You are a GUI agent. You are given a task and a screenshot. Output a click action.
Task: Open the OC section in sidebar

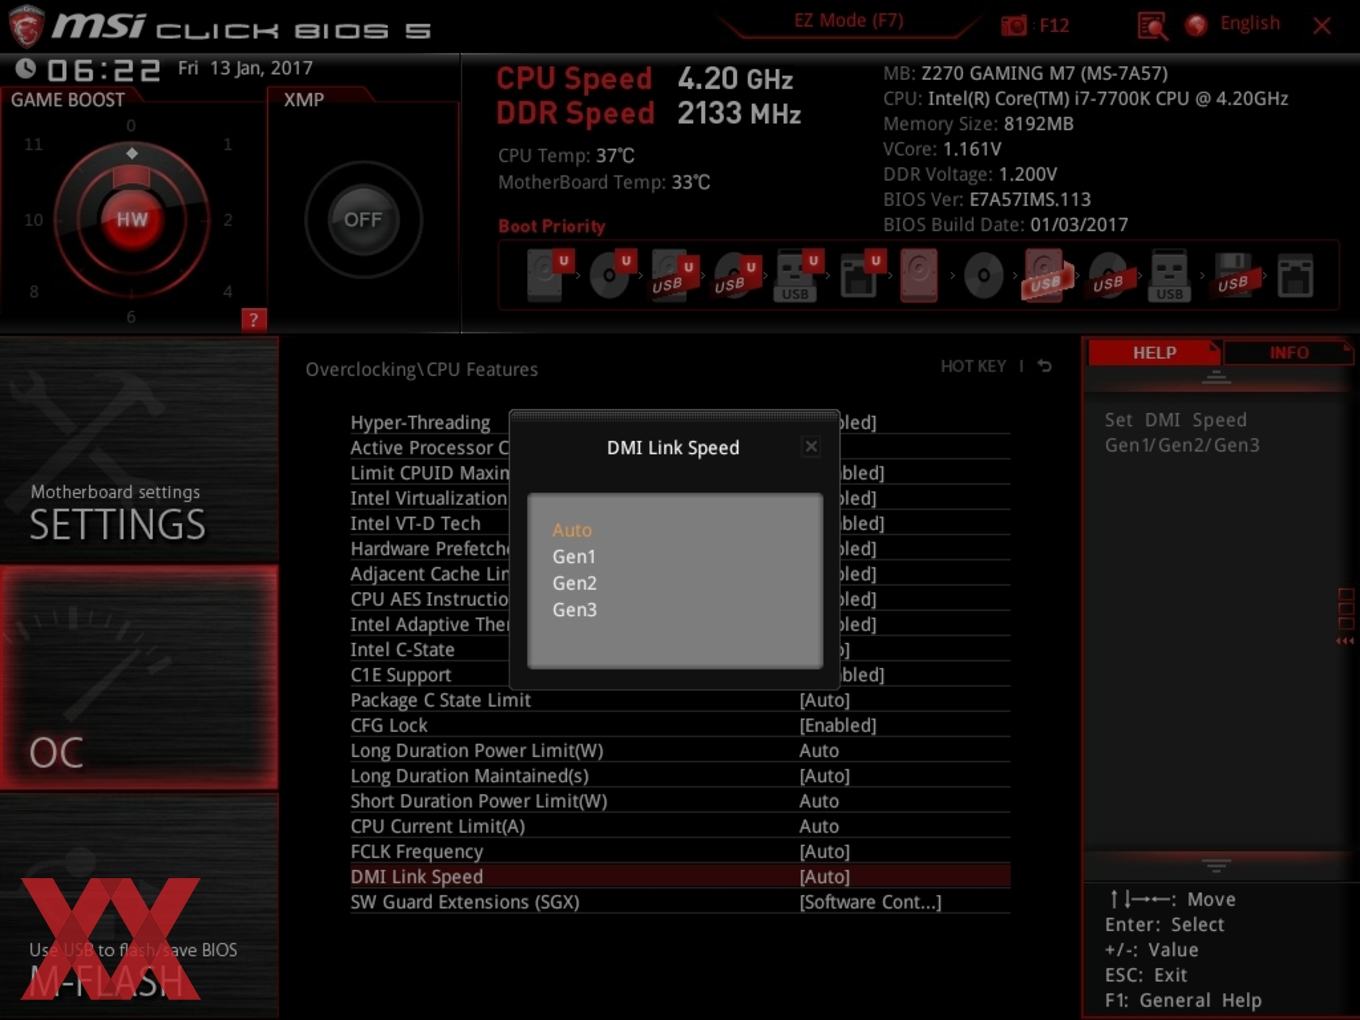click(139, 677)
